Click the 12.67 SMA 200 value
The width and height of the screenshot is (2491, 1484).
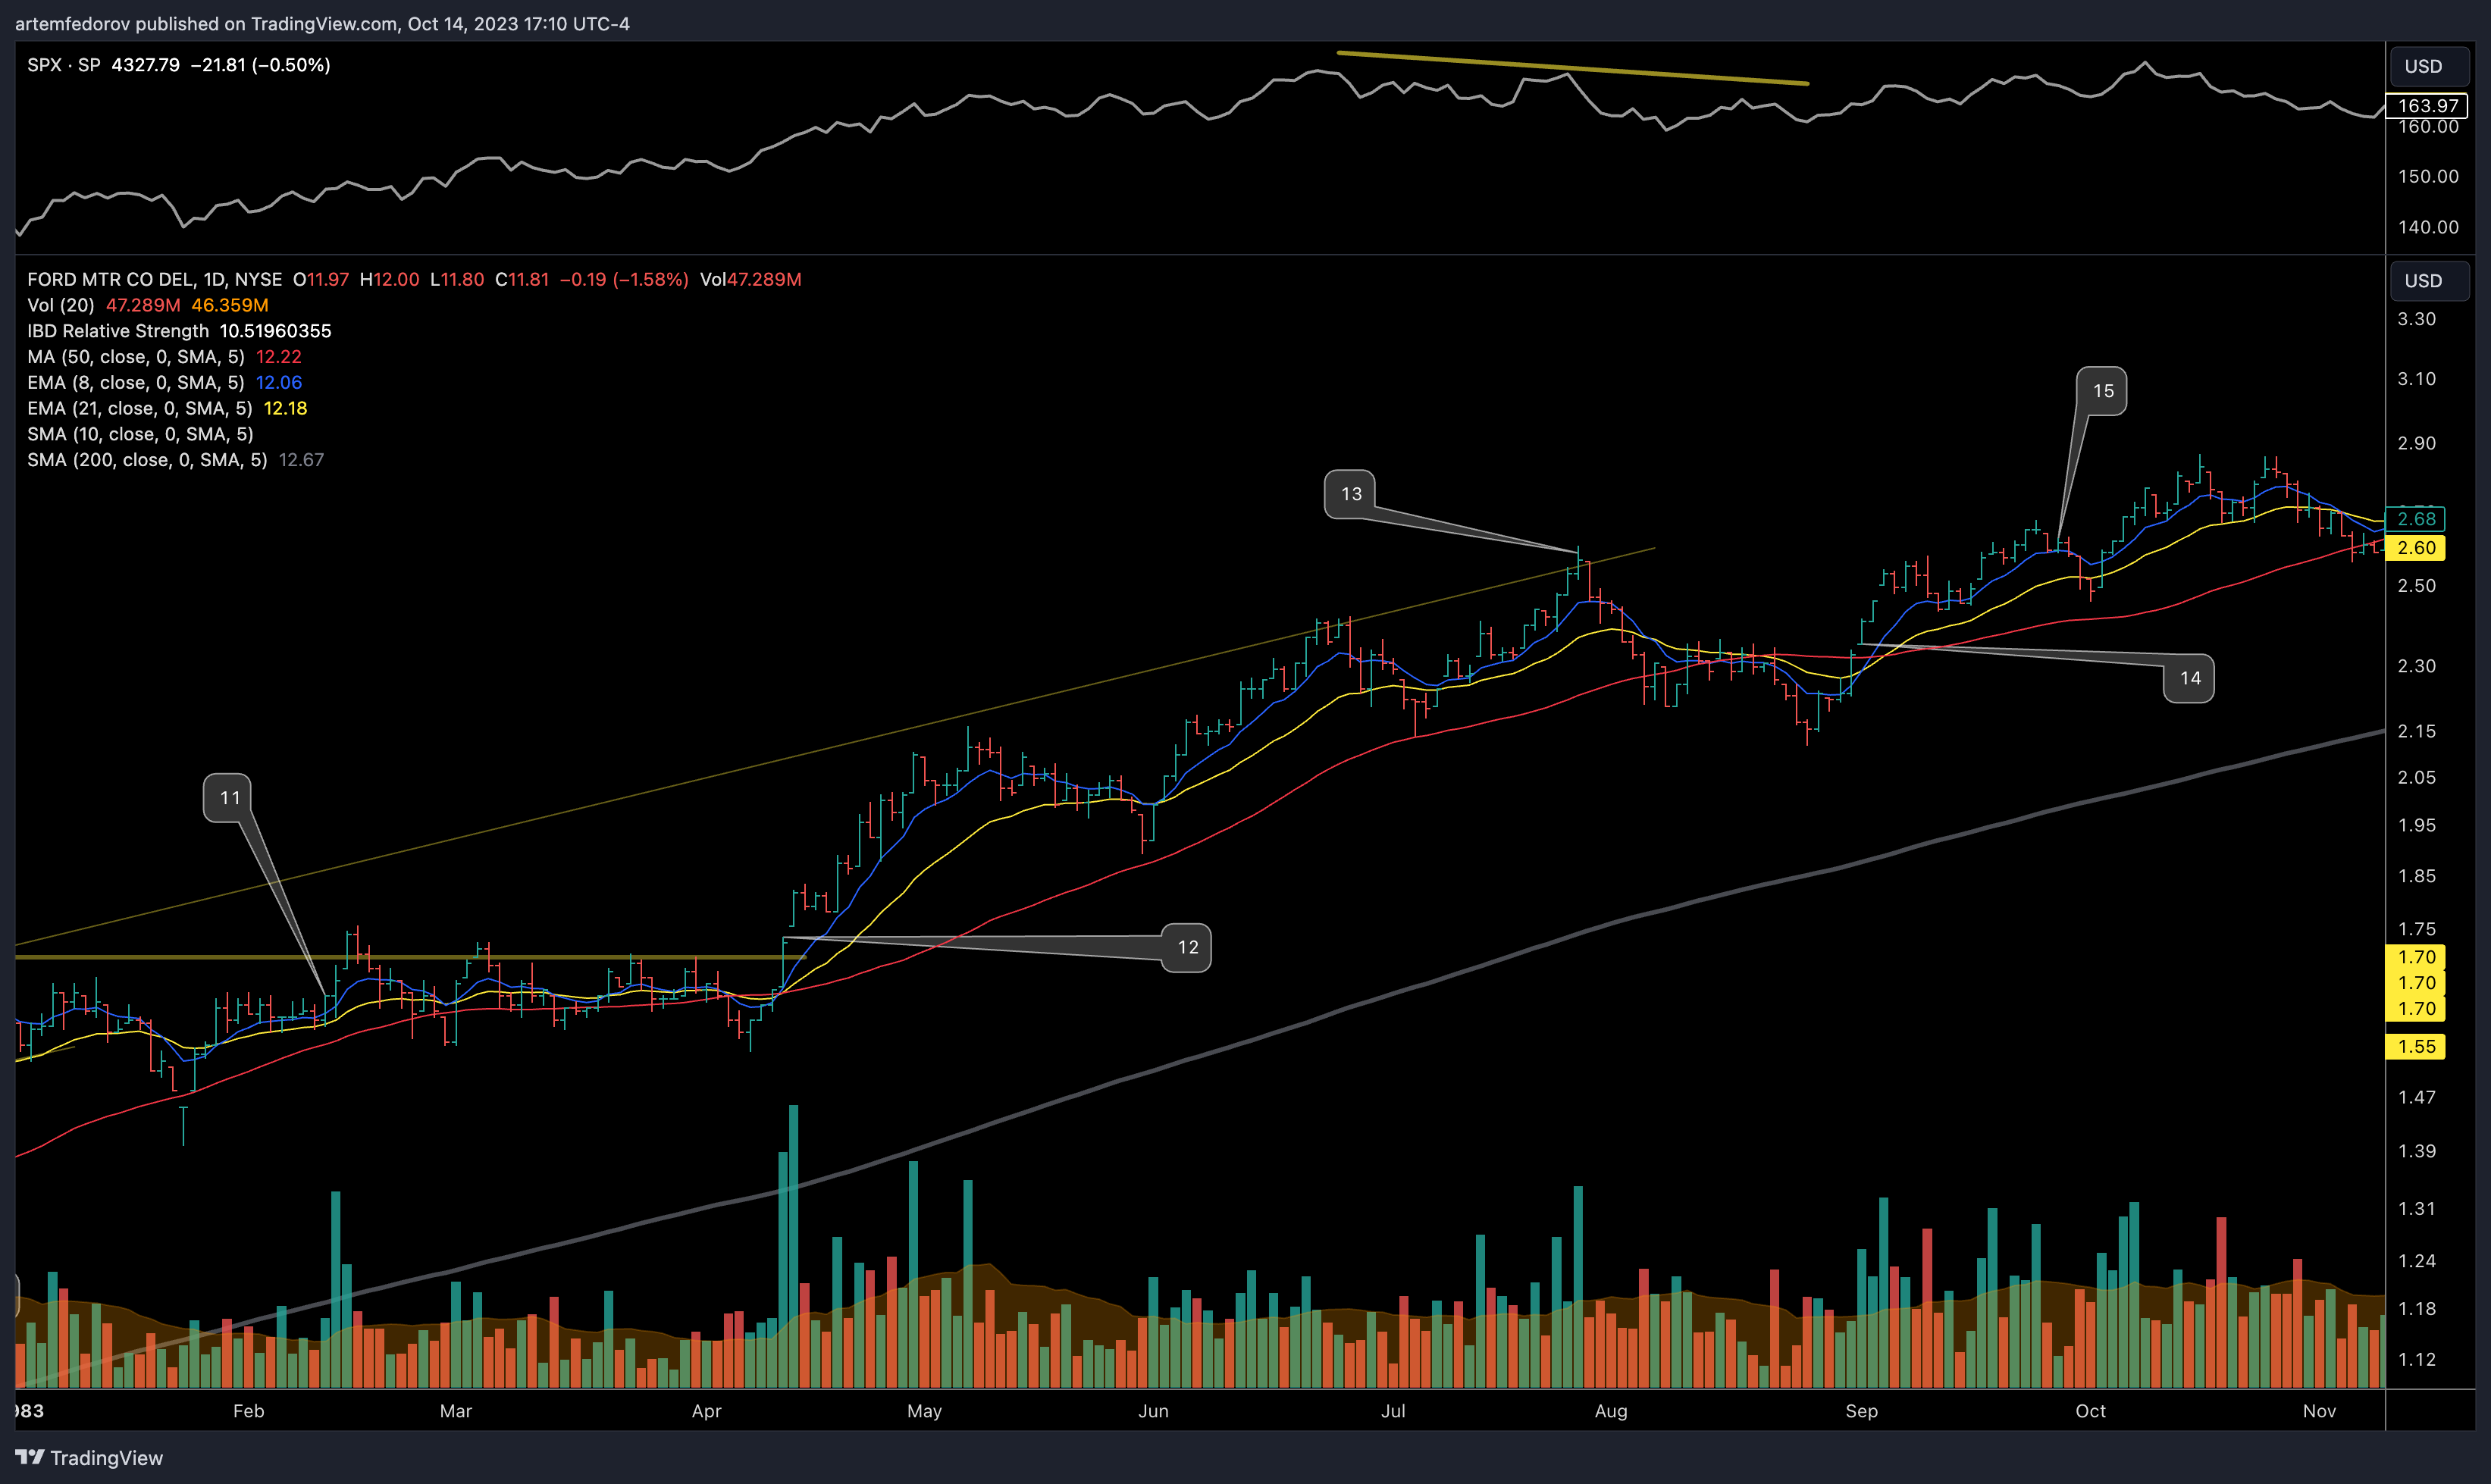point(301,460)
